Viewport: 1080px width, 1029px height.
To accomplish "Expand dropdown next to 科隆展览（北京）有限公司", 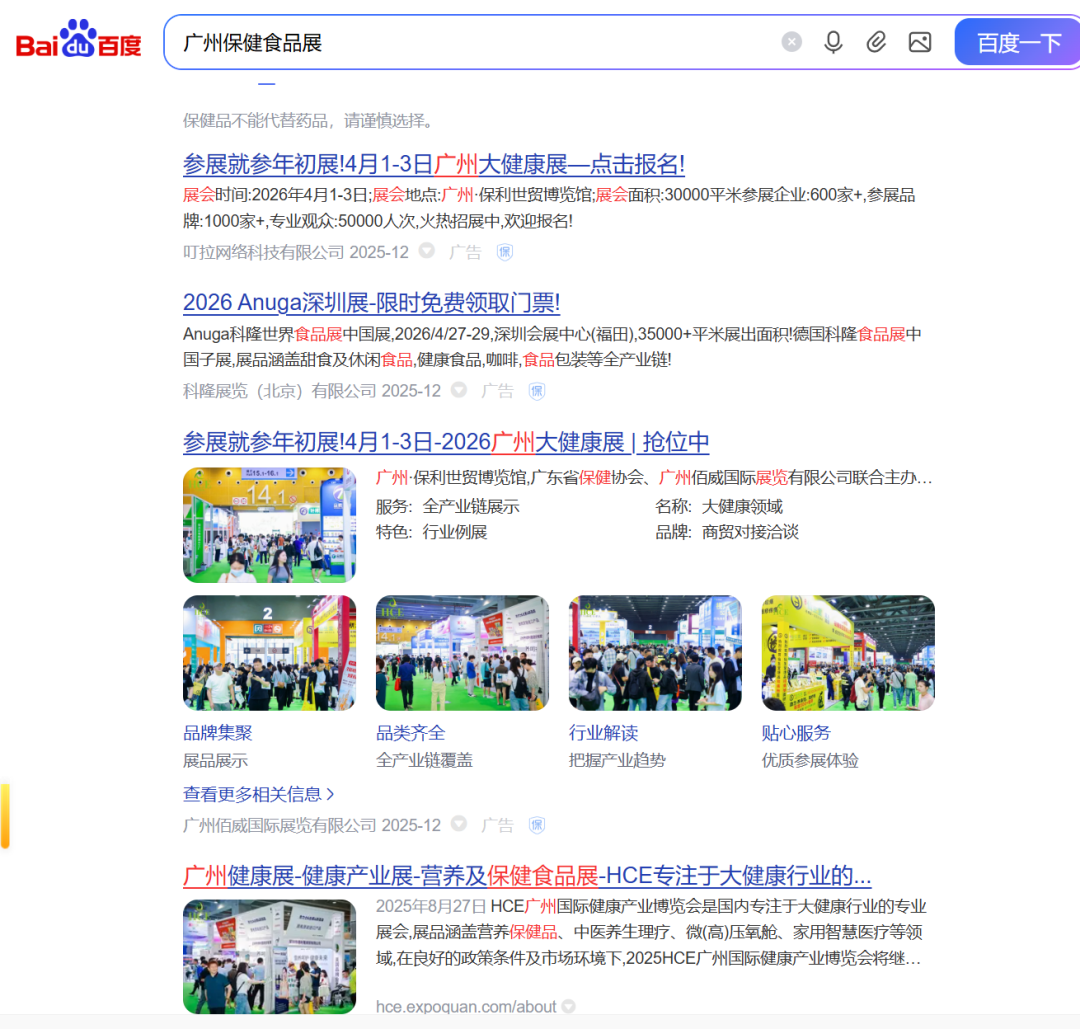I will [459, 390].
